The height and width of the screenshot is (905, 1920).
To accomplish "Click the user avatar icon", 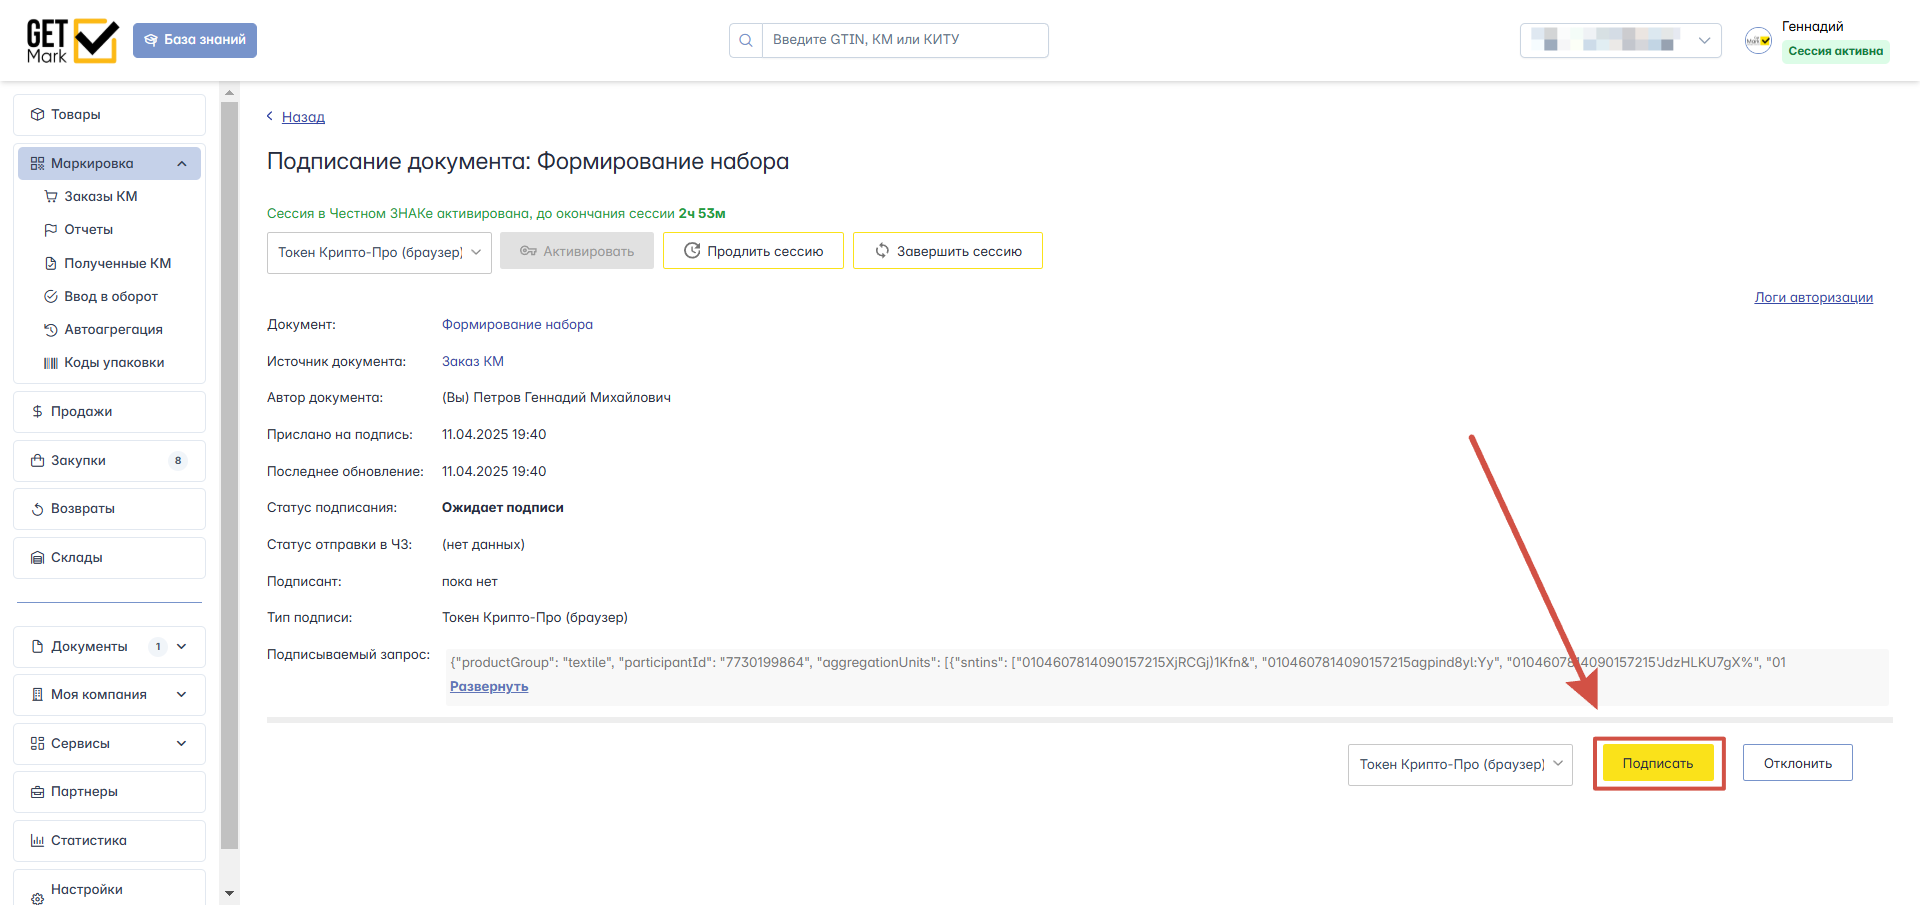I will (x=1758, y=41).
